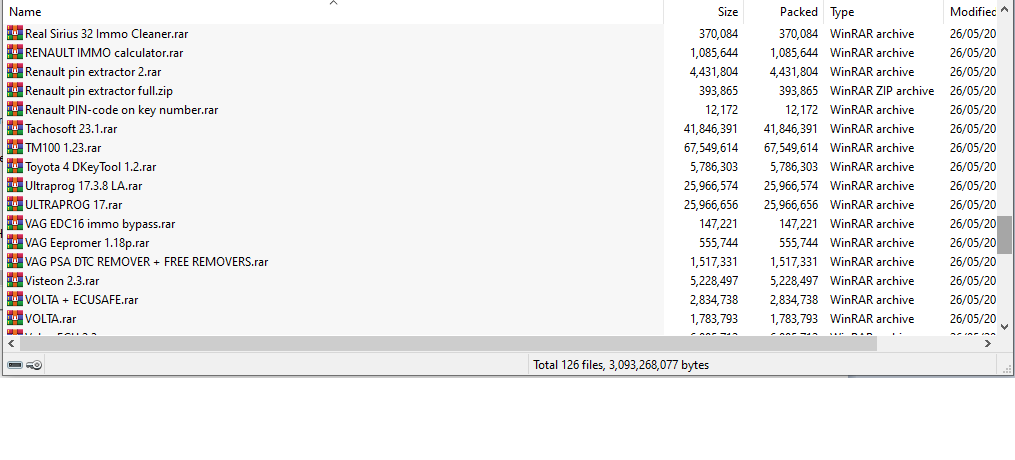Image resolution: width=1015 pixels, height=460 pixels.
Task: Click packed value 1,783,793 for VOLTA.rar
Action: [x=794, y=319]
